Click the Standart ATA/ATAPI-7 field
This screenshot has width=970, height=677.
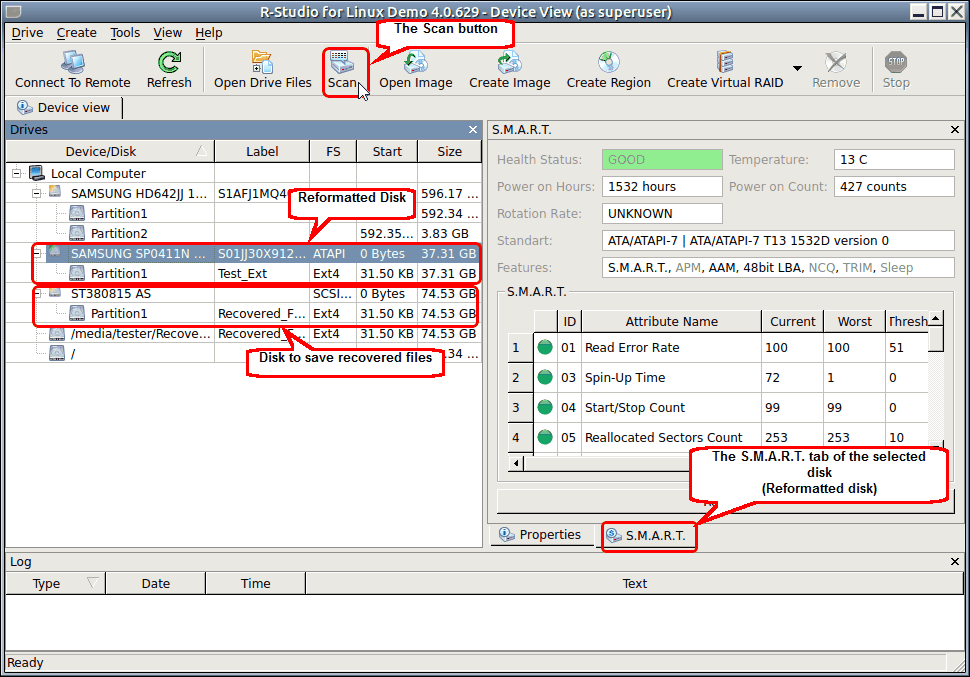778,241
